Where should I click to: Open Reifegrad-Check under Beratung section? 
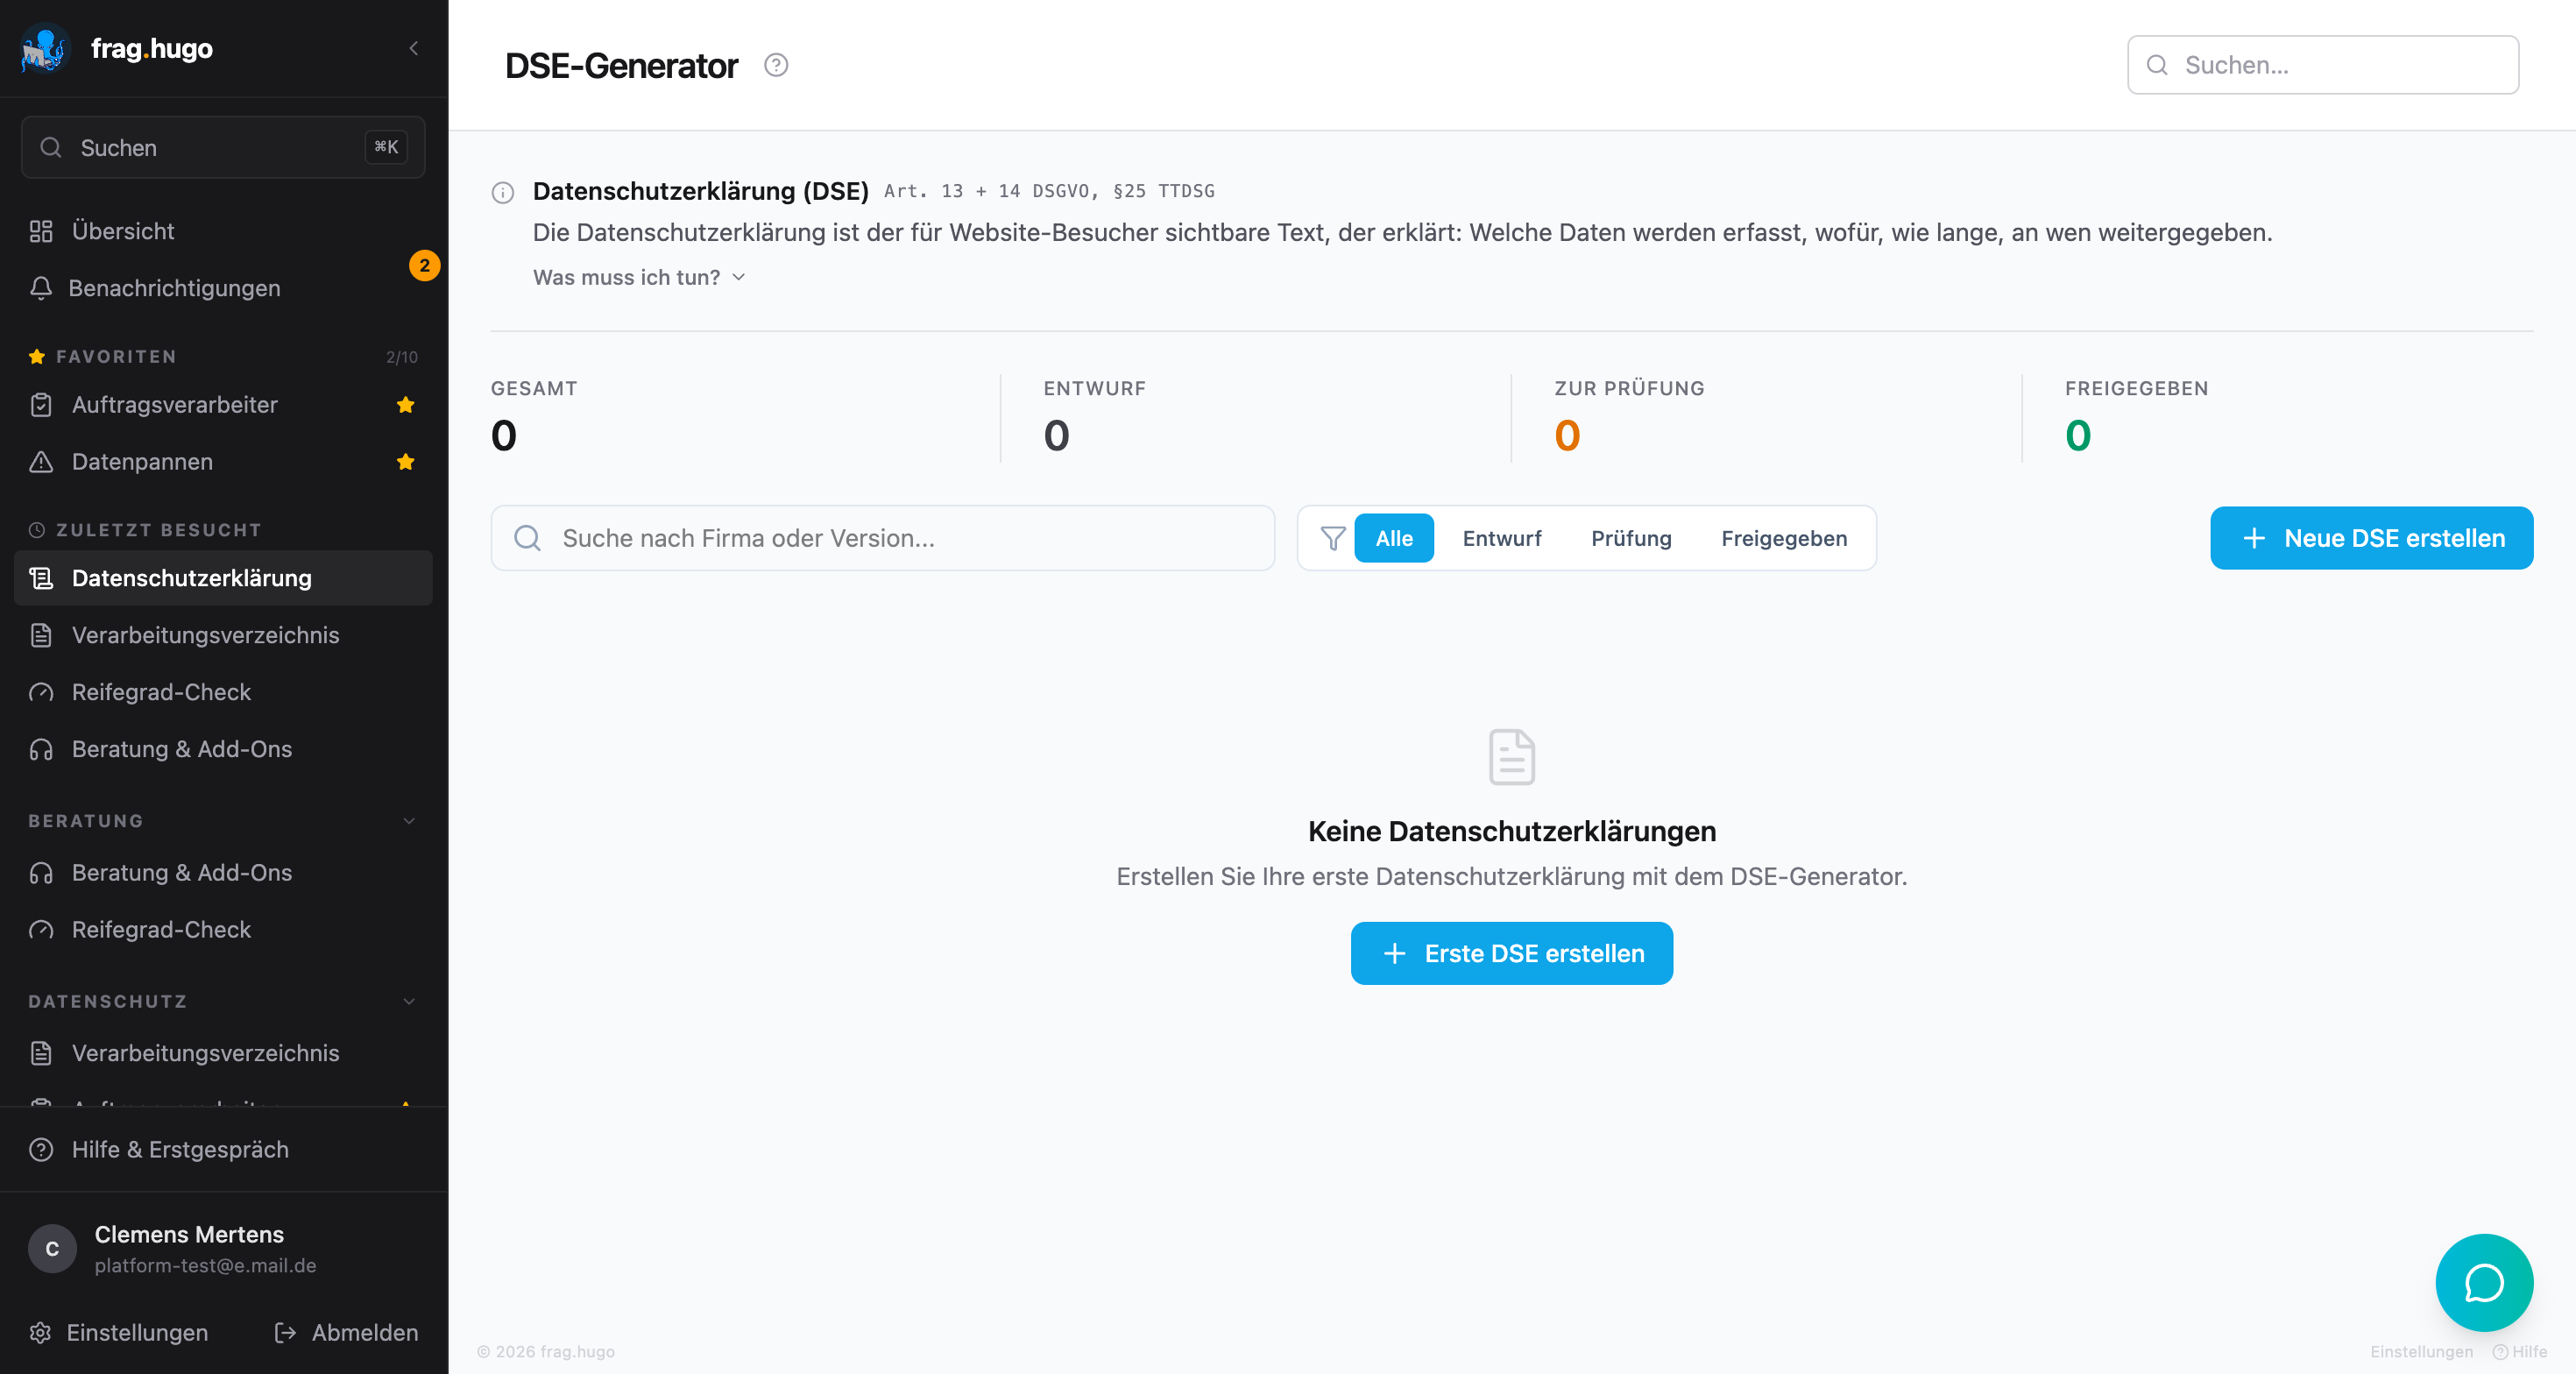click(222, 929)
